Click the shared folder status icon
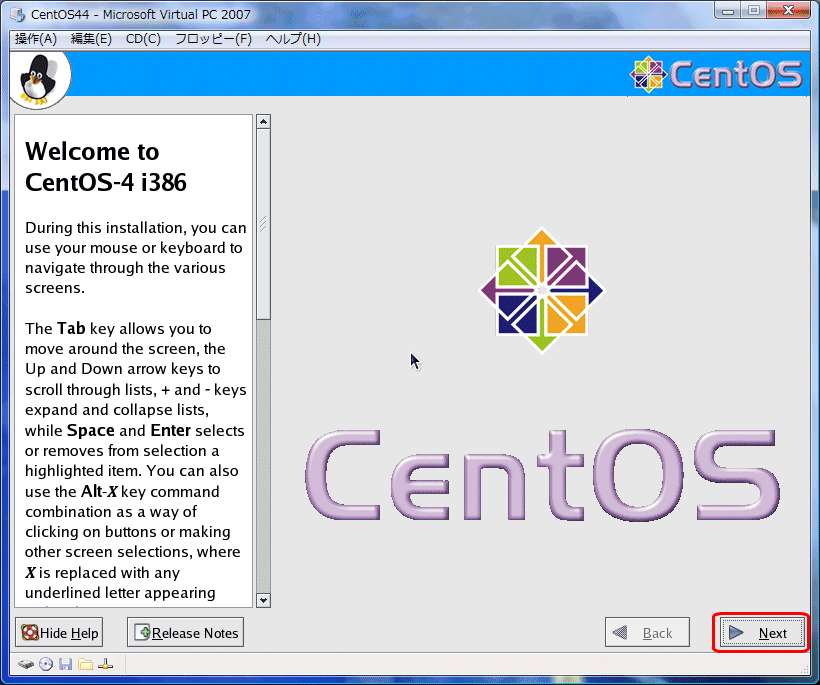Screen dimensions: 820x685 [x=85, y=665]
